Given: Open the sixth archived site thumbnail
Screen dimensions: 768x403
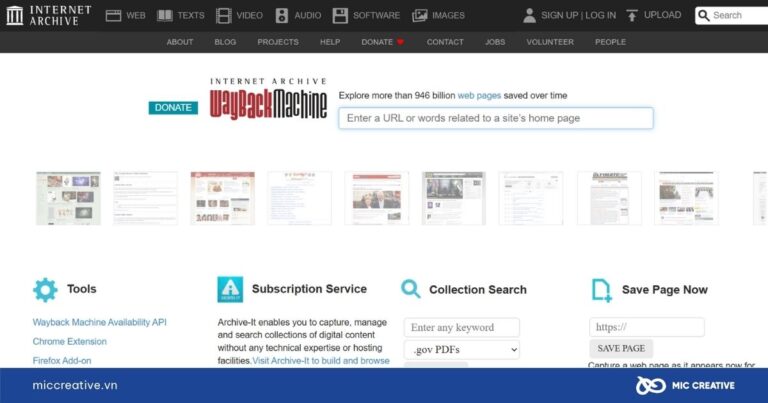Looking at the screenshot, I should [454, 198].
